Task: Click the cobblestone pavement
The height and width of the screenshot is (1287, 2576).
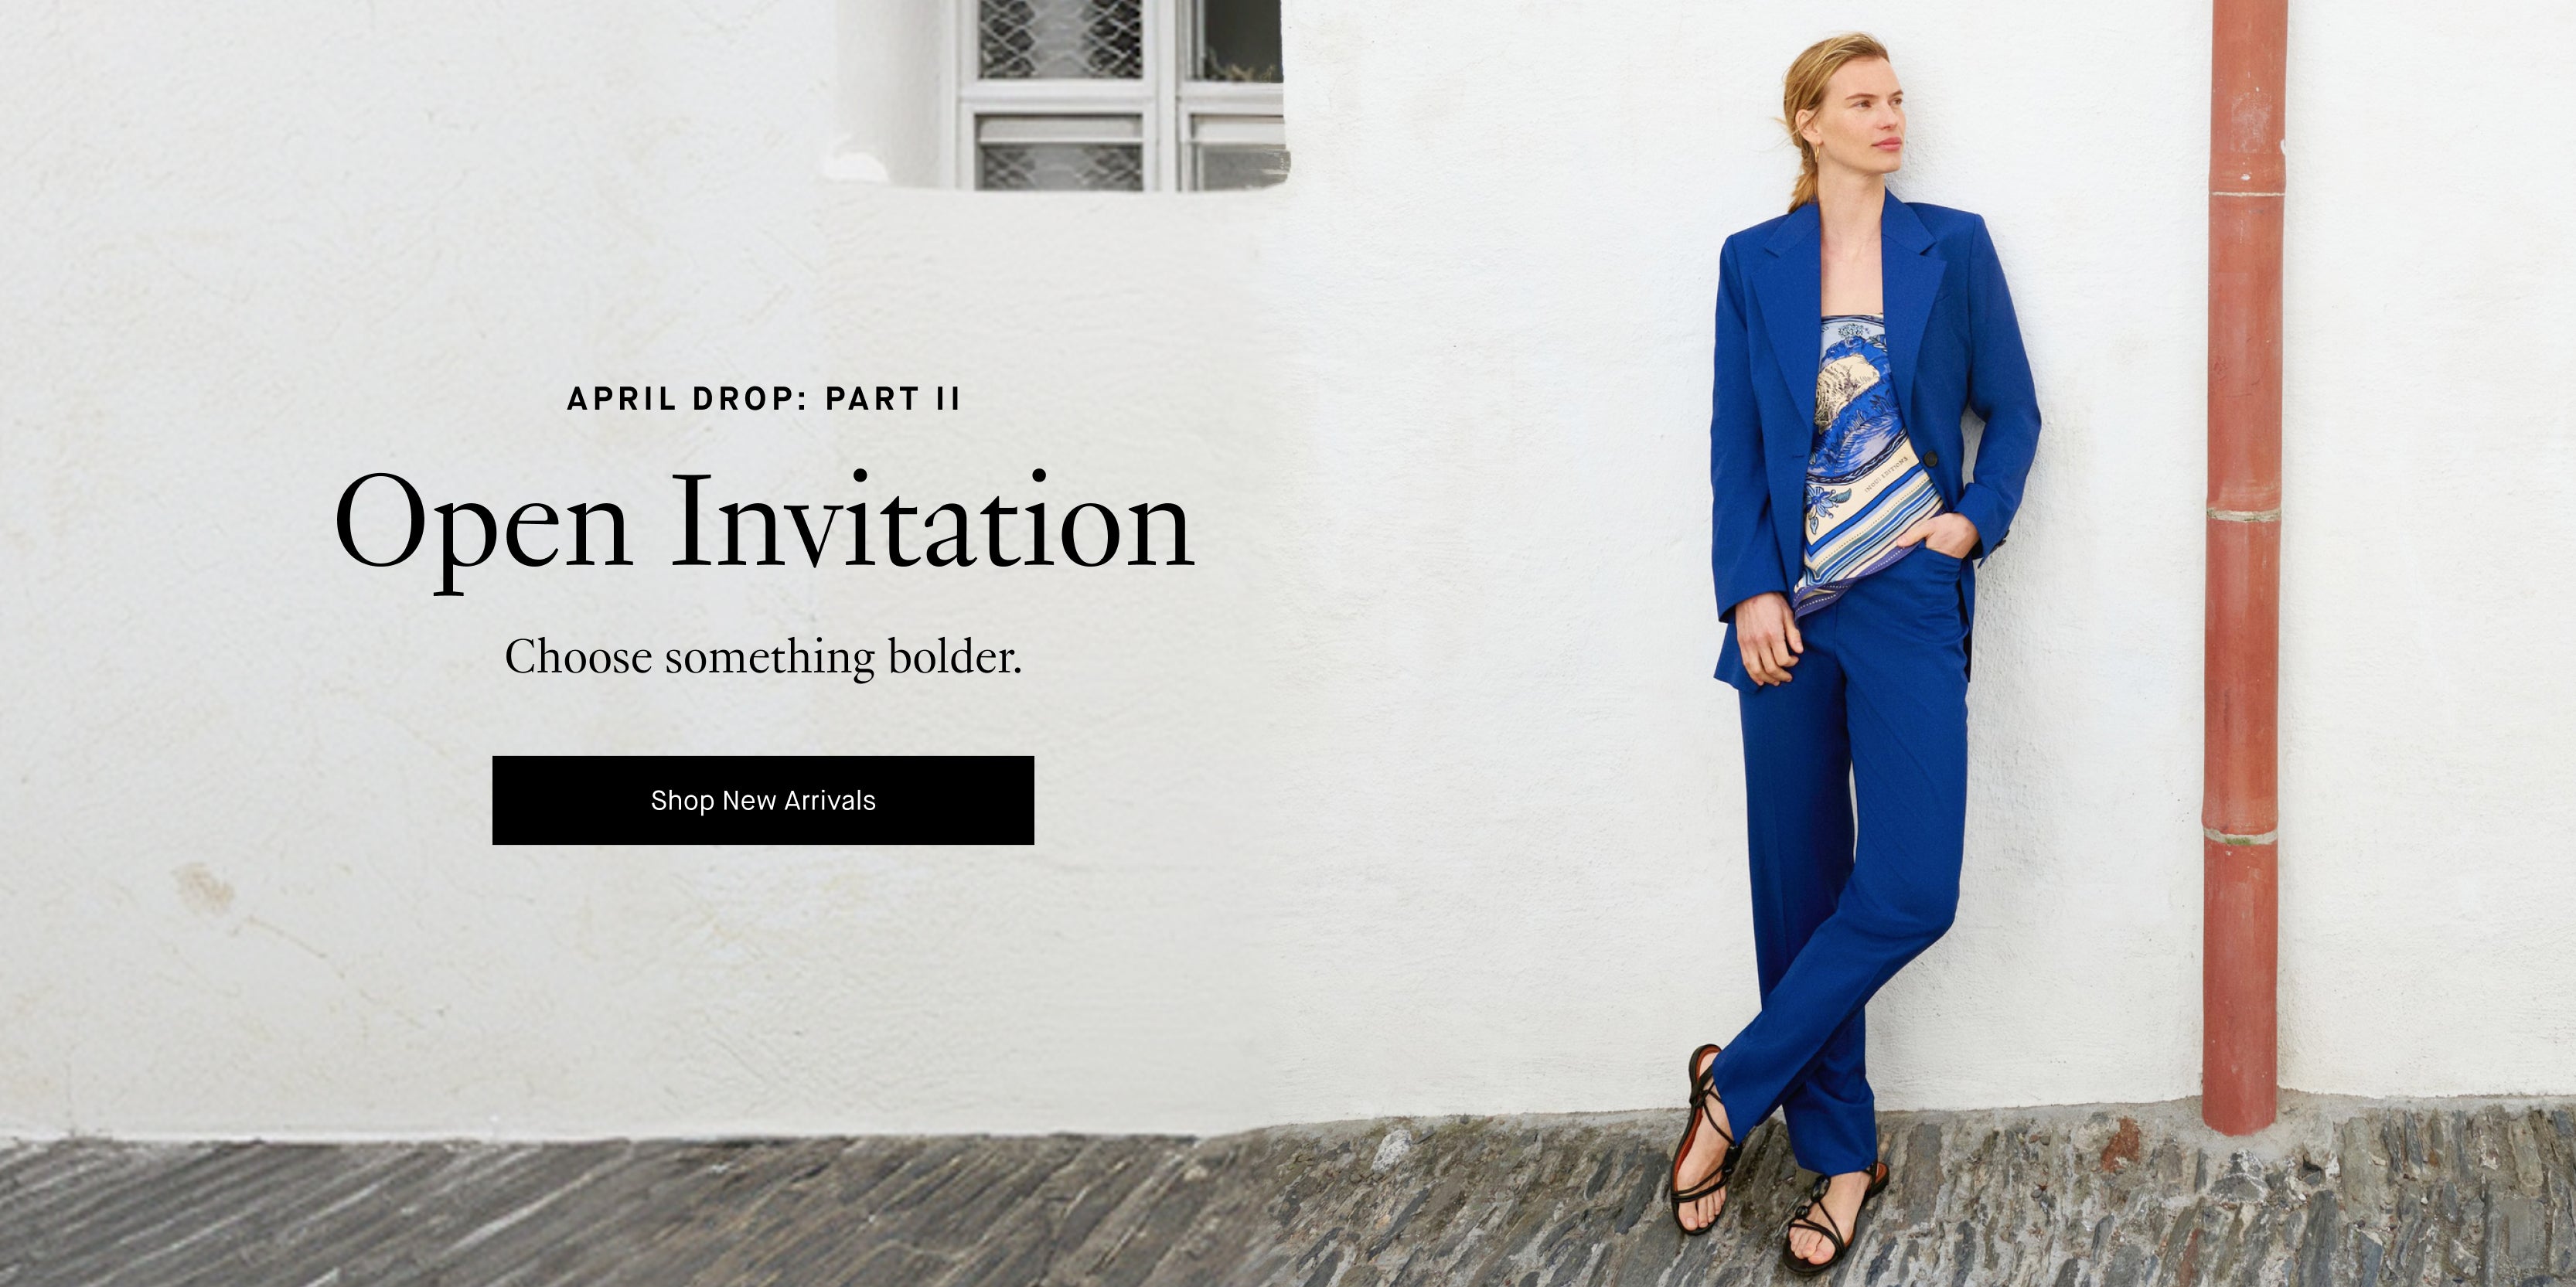Action: tap(1288, 1210)
